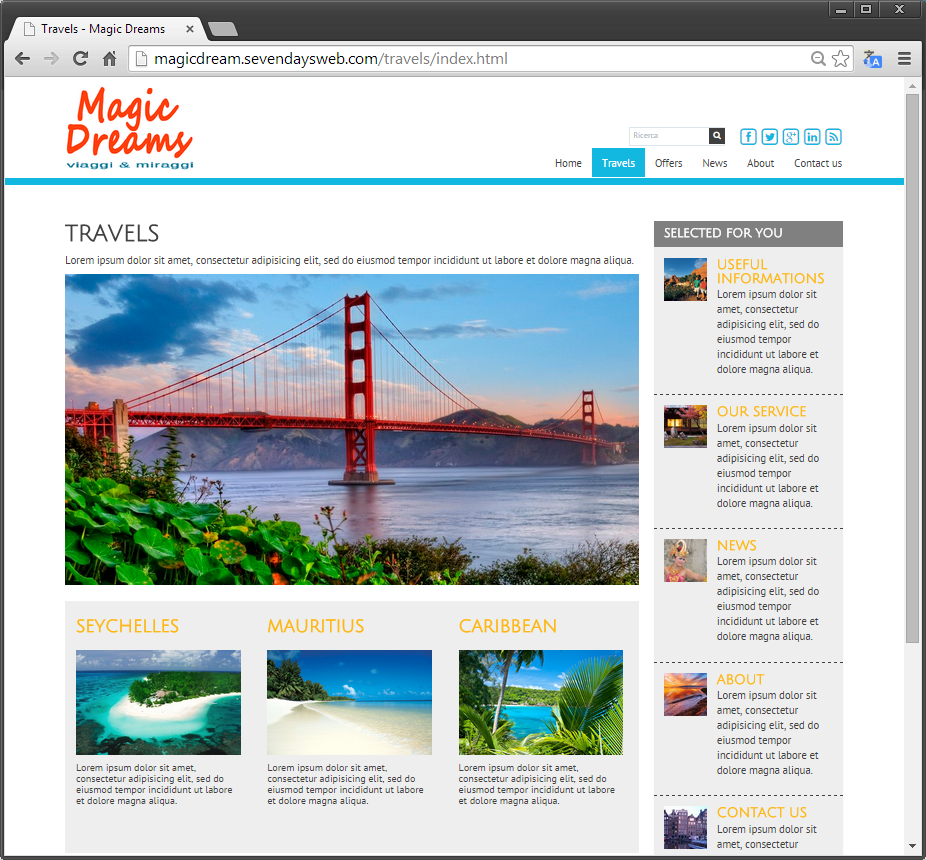The height and width of the screenshot is (860, 926).
Task: Click the scrollbar down arrow
Action: (912, 845)
